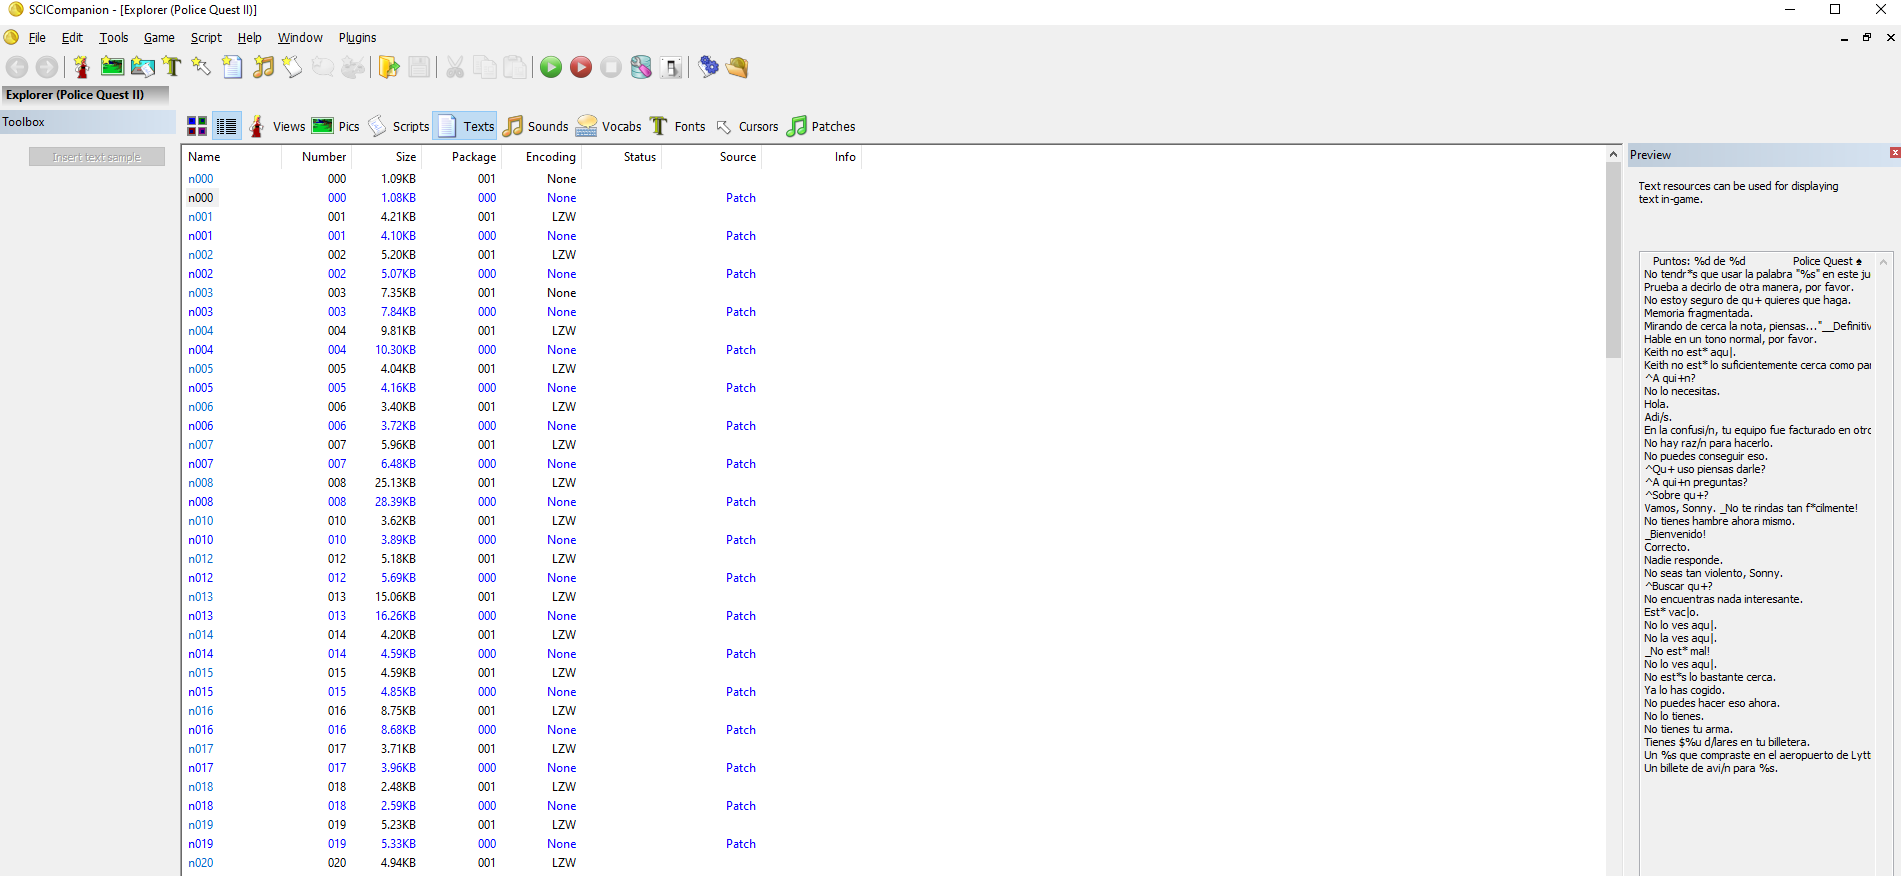Open the Help menu
The height and width of the screenshot is (876, 1901).
249,38
